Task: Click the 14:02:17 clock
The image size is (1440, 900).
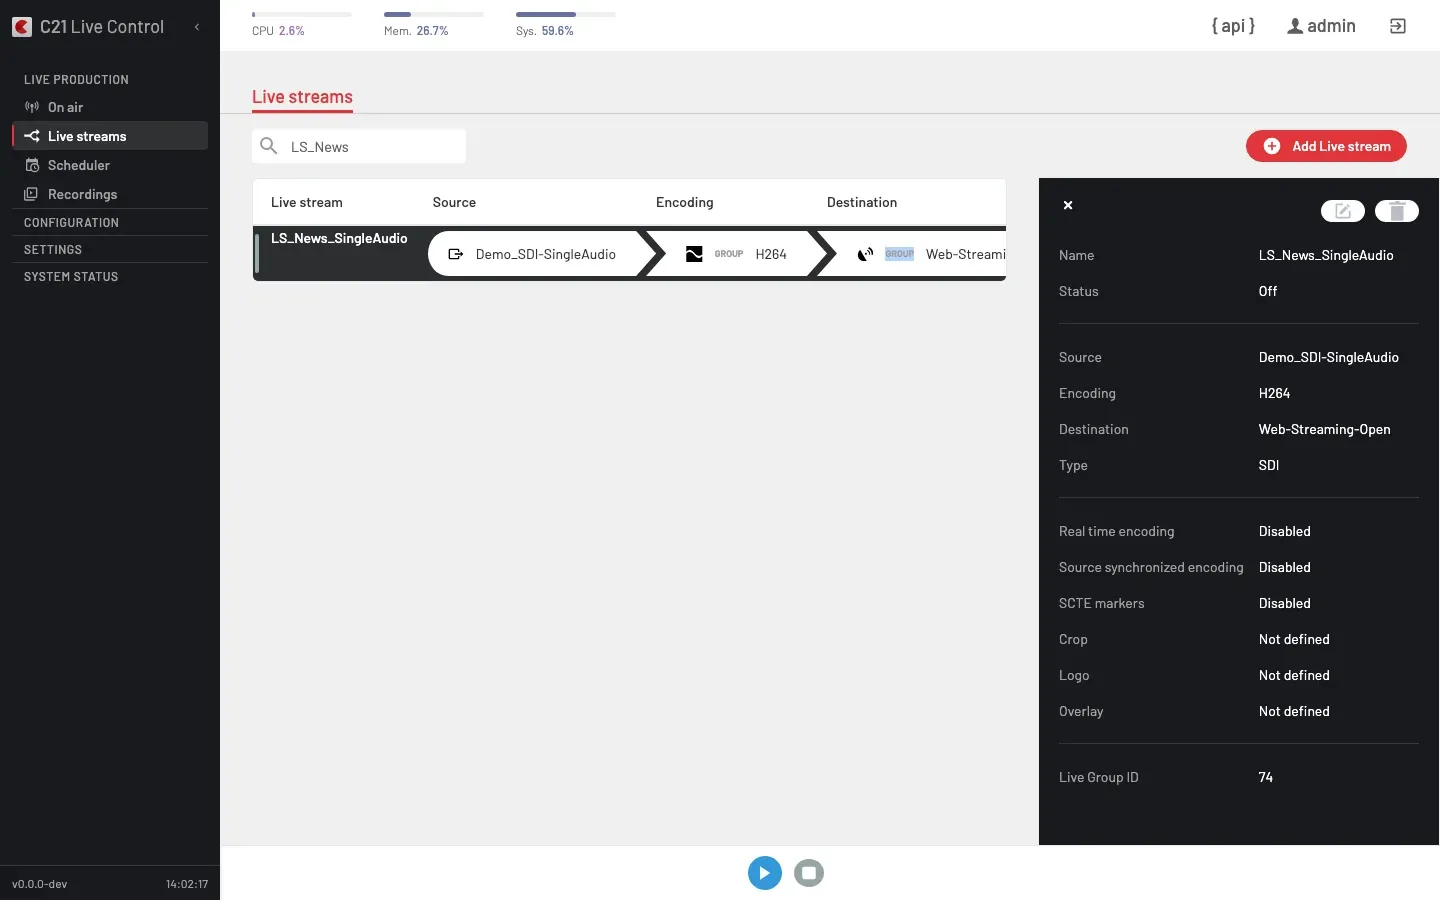Action: click(x=187, y=884)
